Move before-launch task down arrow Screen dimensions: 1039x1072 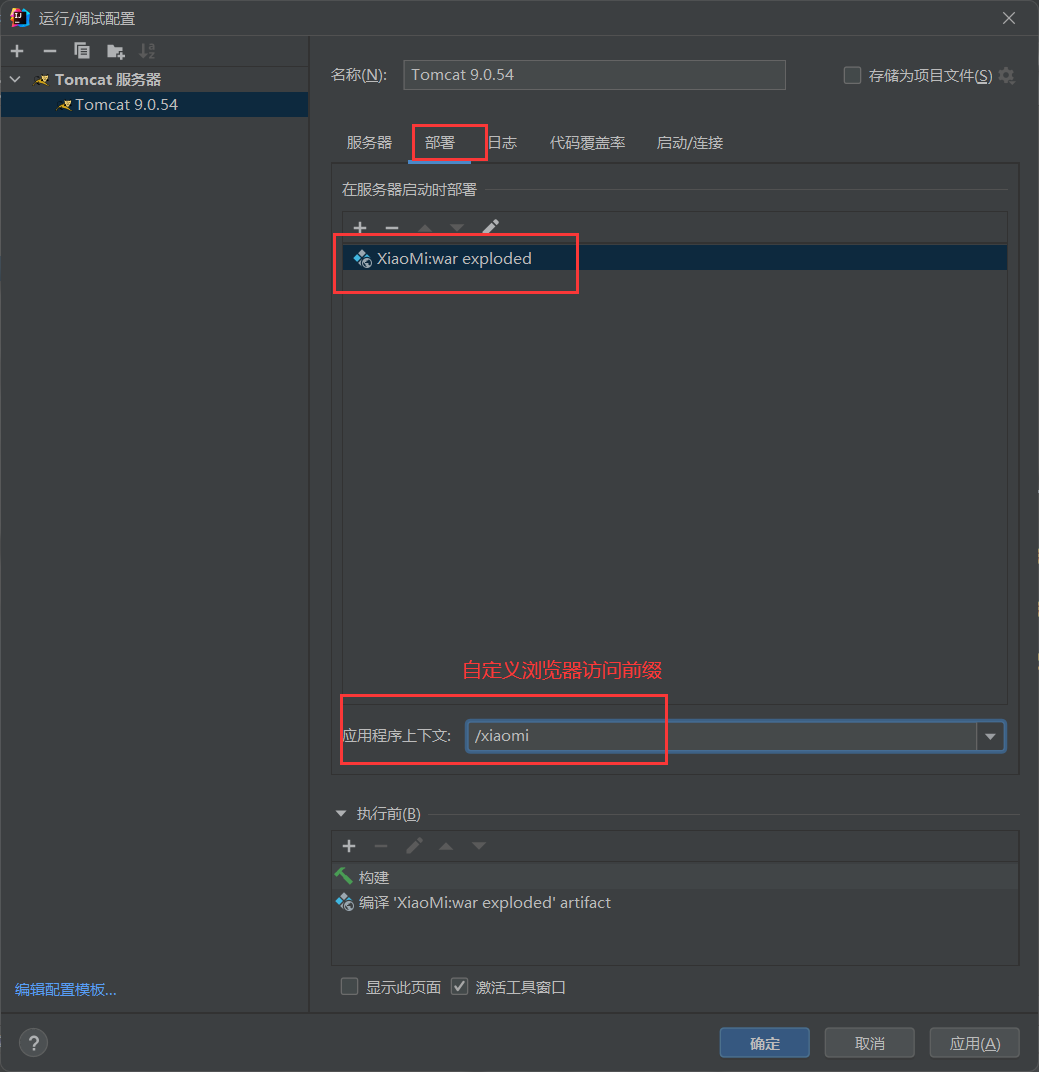[478, 846]
